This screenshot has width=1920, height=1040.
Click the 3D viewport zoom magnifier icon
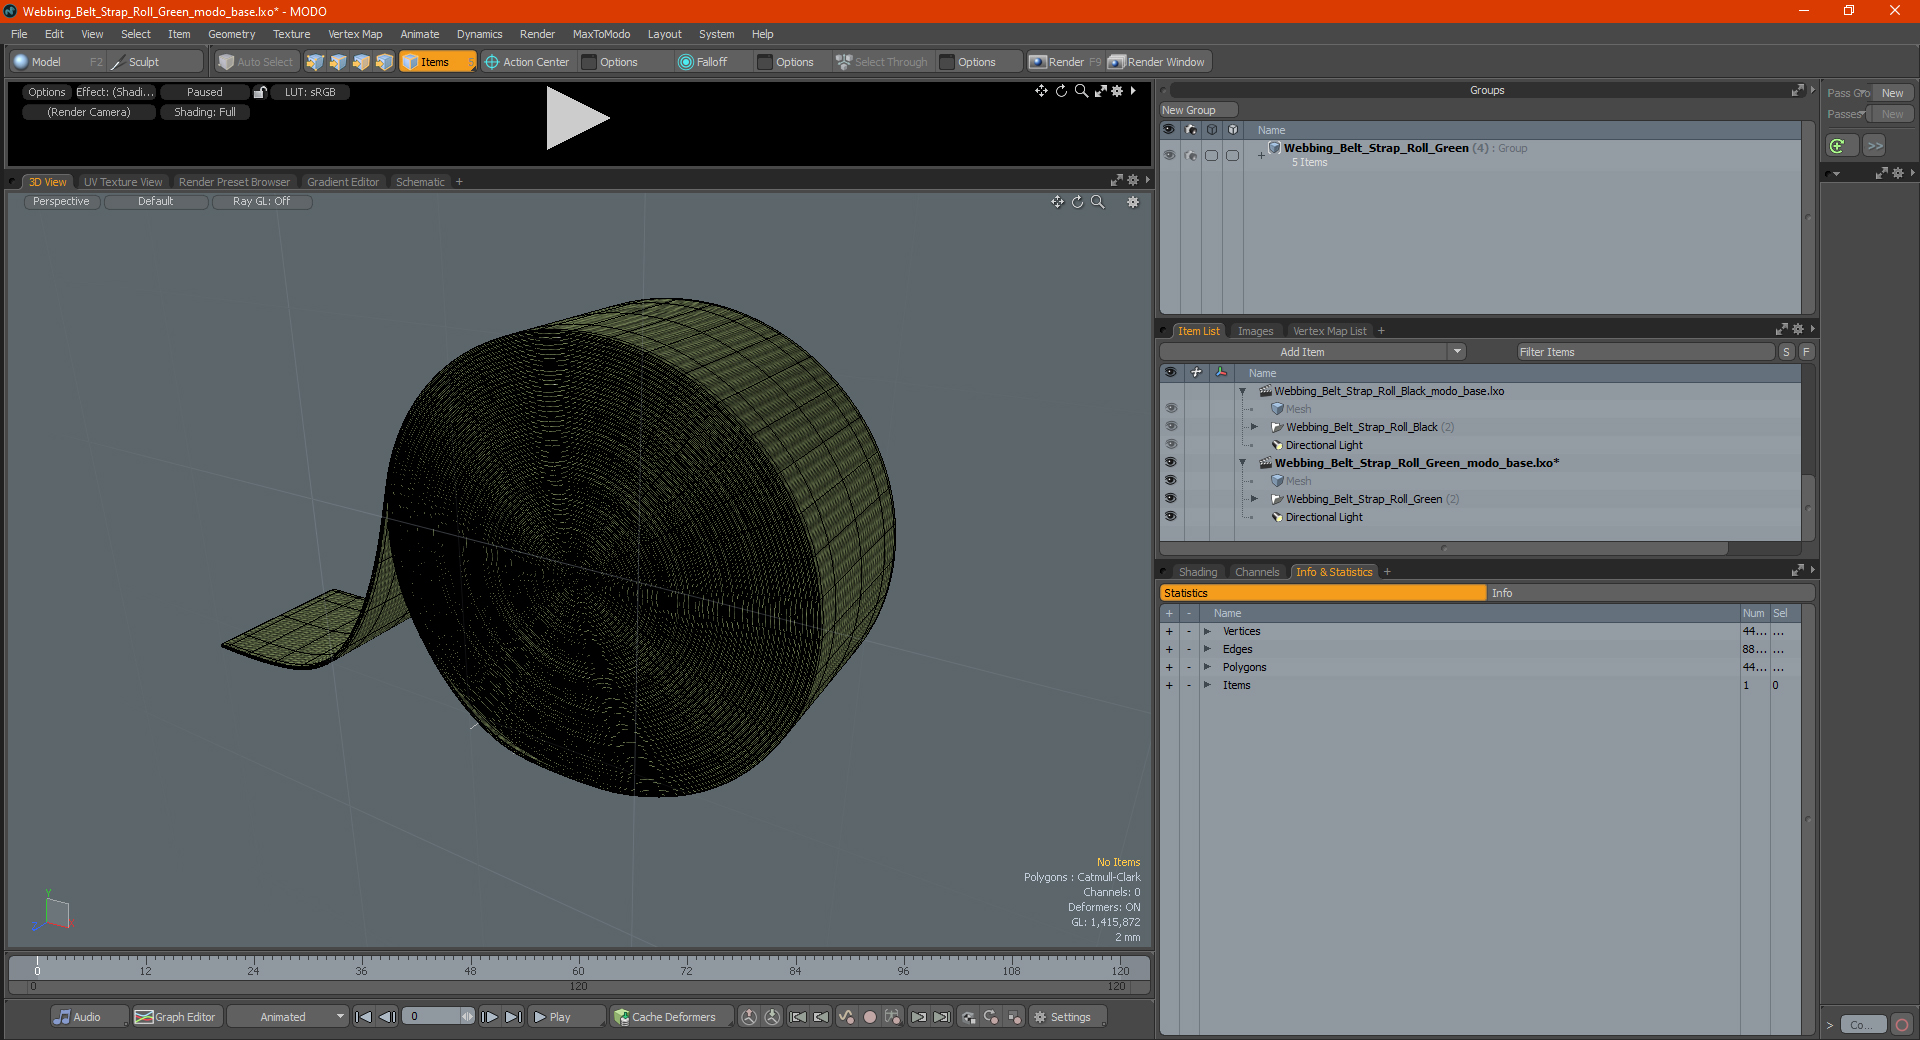pos(1097,202)
